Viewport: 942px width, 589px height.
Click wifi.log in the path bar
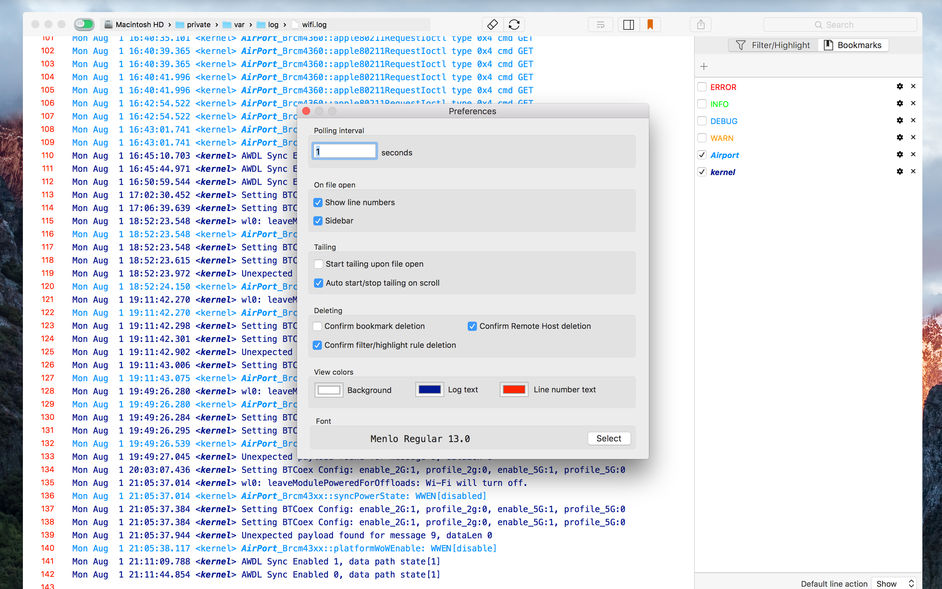(x=315, y=24)
